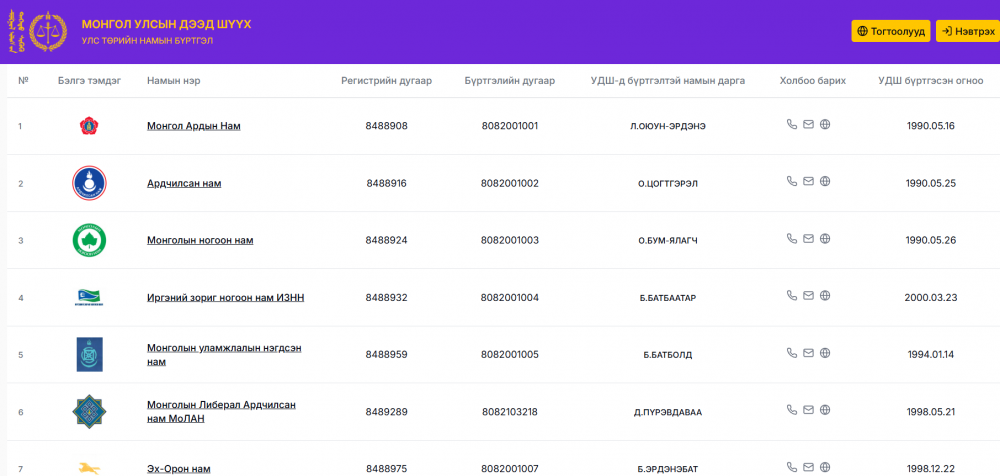Click the Монгол Ардын Нам logo thumbnail
1000x476 pixels.
[x=89, y=126]
